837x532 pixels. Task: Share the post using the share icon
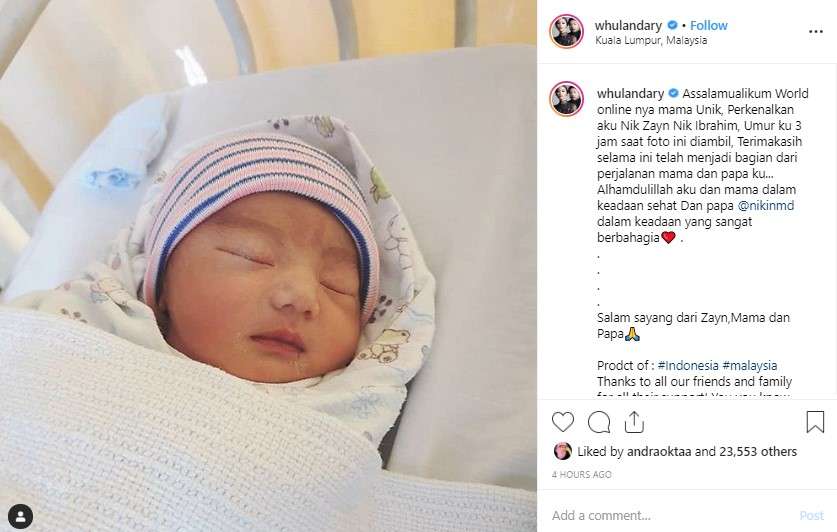click(634, 422)
